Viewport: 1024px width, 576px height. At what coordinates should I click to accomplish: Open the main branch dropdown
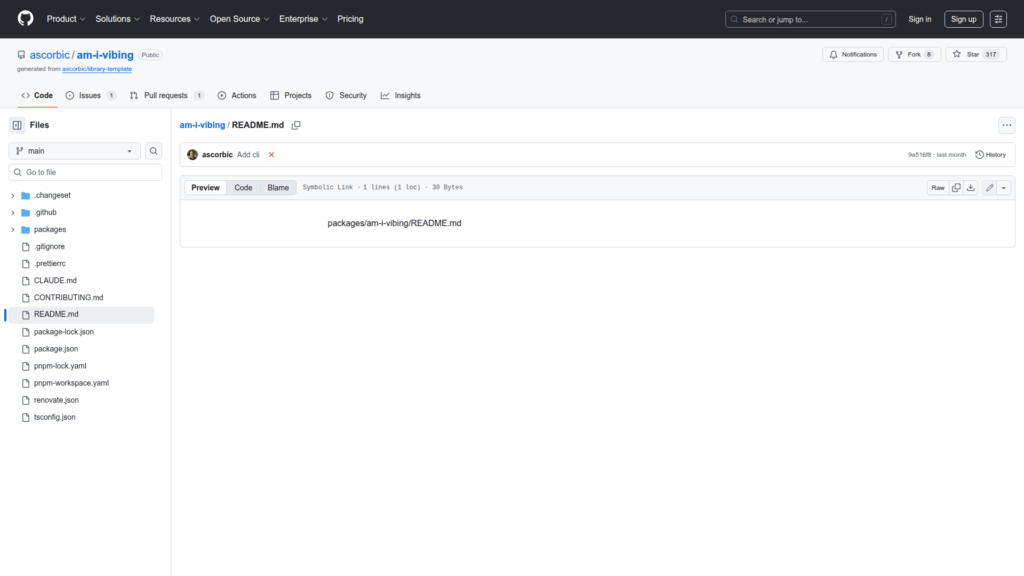coord(75,151)
